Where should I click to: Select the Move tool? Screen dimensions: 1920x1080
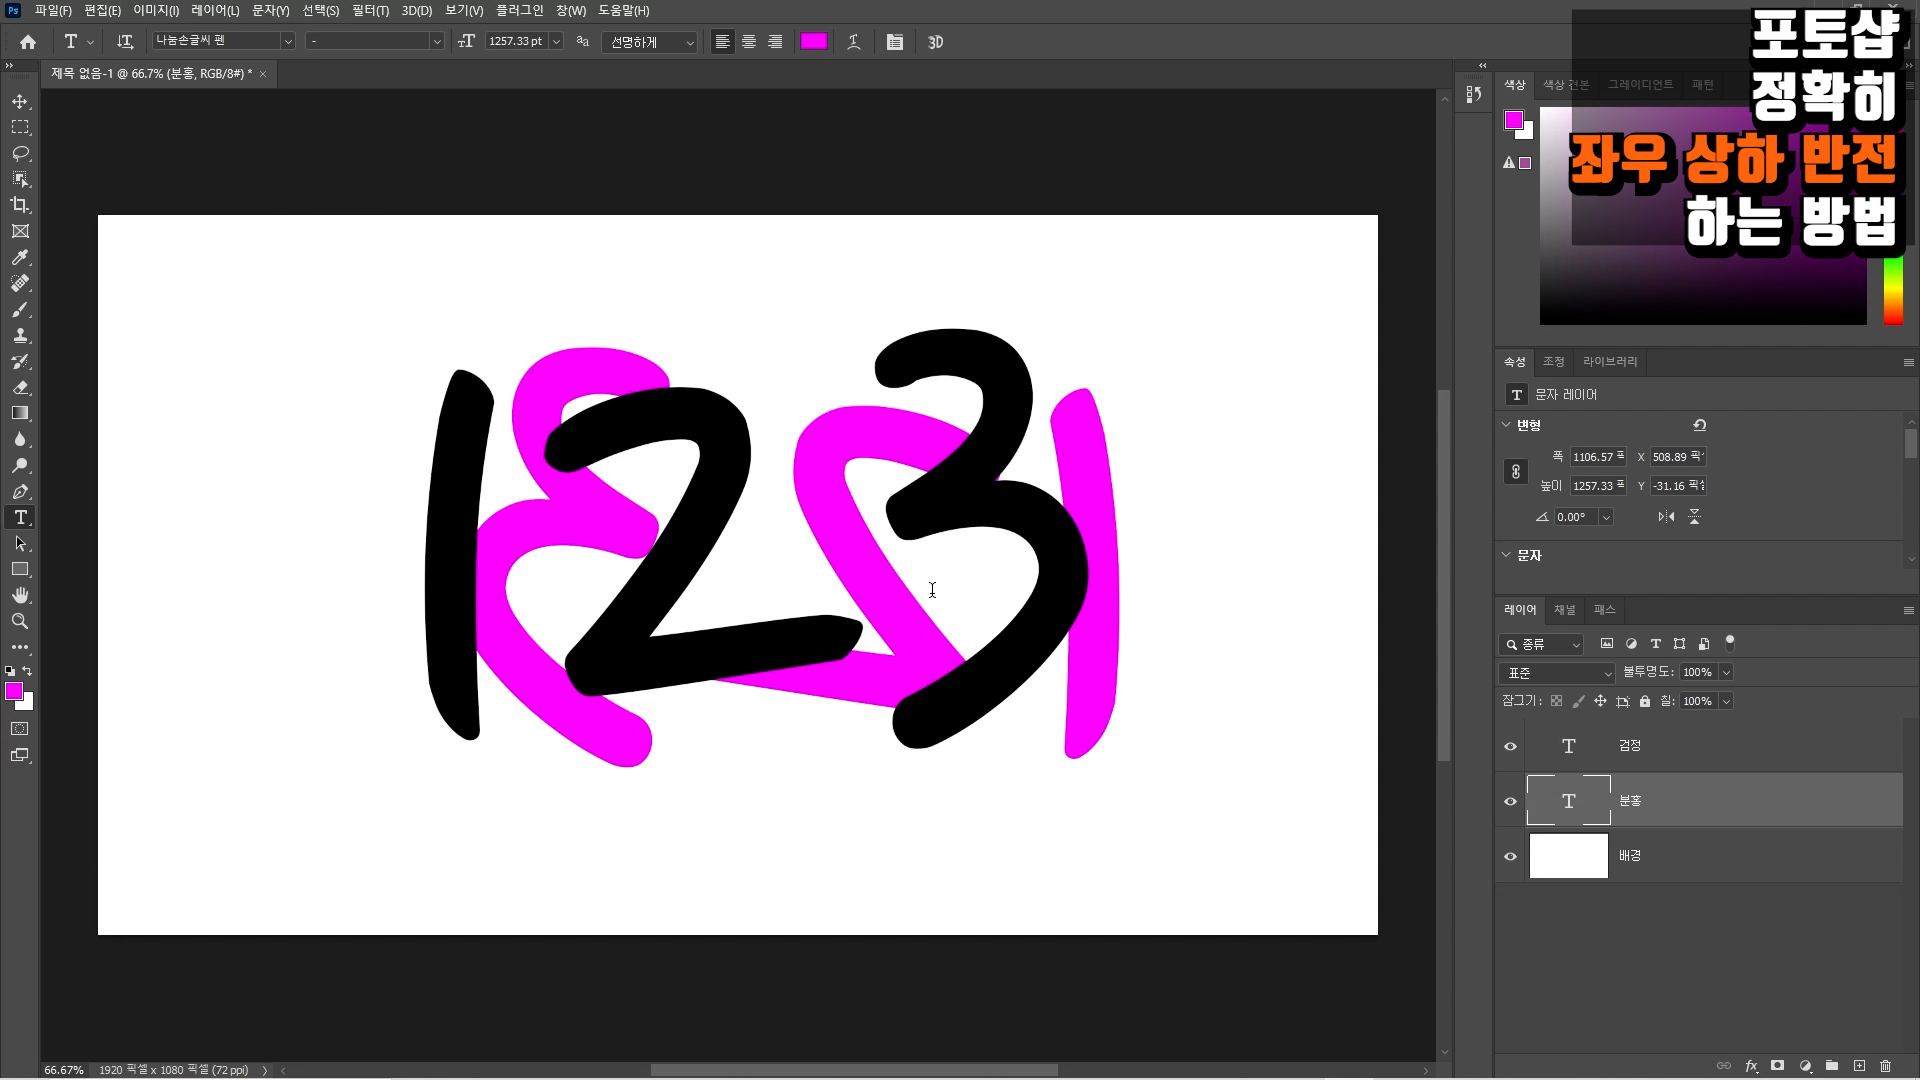click(20, 101)
